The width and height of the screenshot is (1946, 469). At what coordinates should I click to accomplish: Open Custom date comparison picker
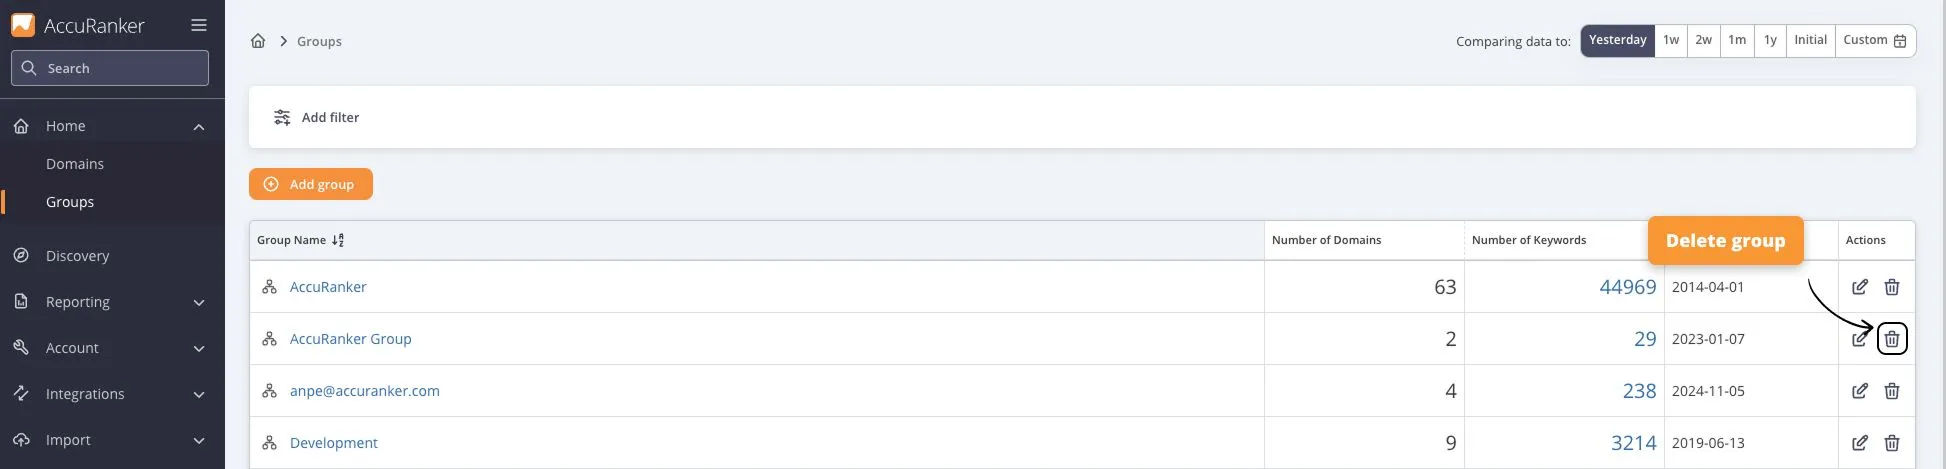click(1874, 40)
